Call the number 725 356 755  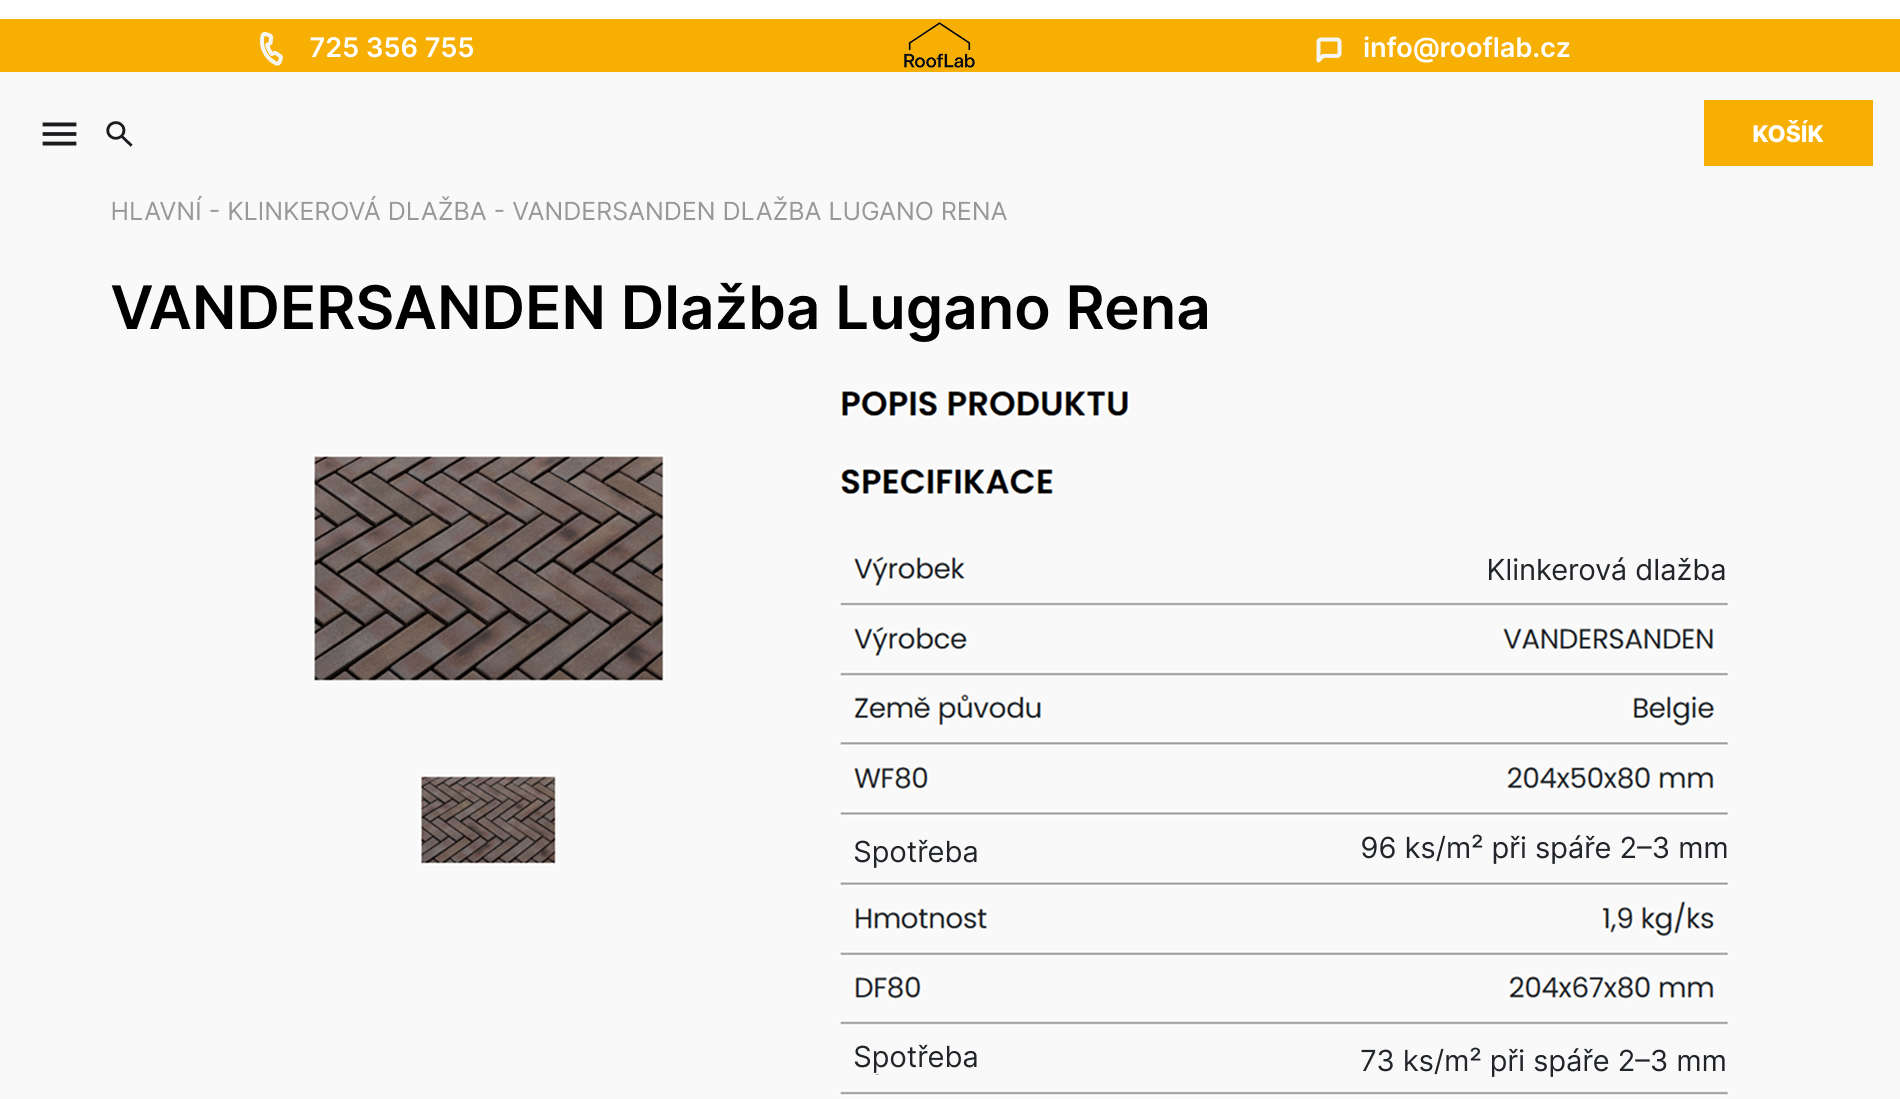pos(391,48)
